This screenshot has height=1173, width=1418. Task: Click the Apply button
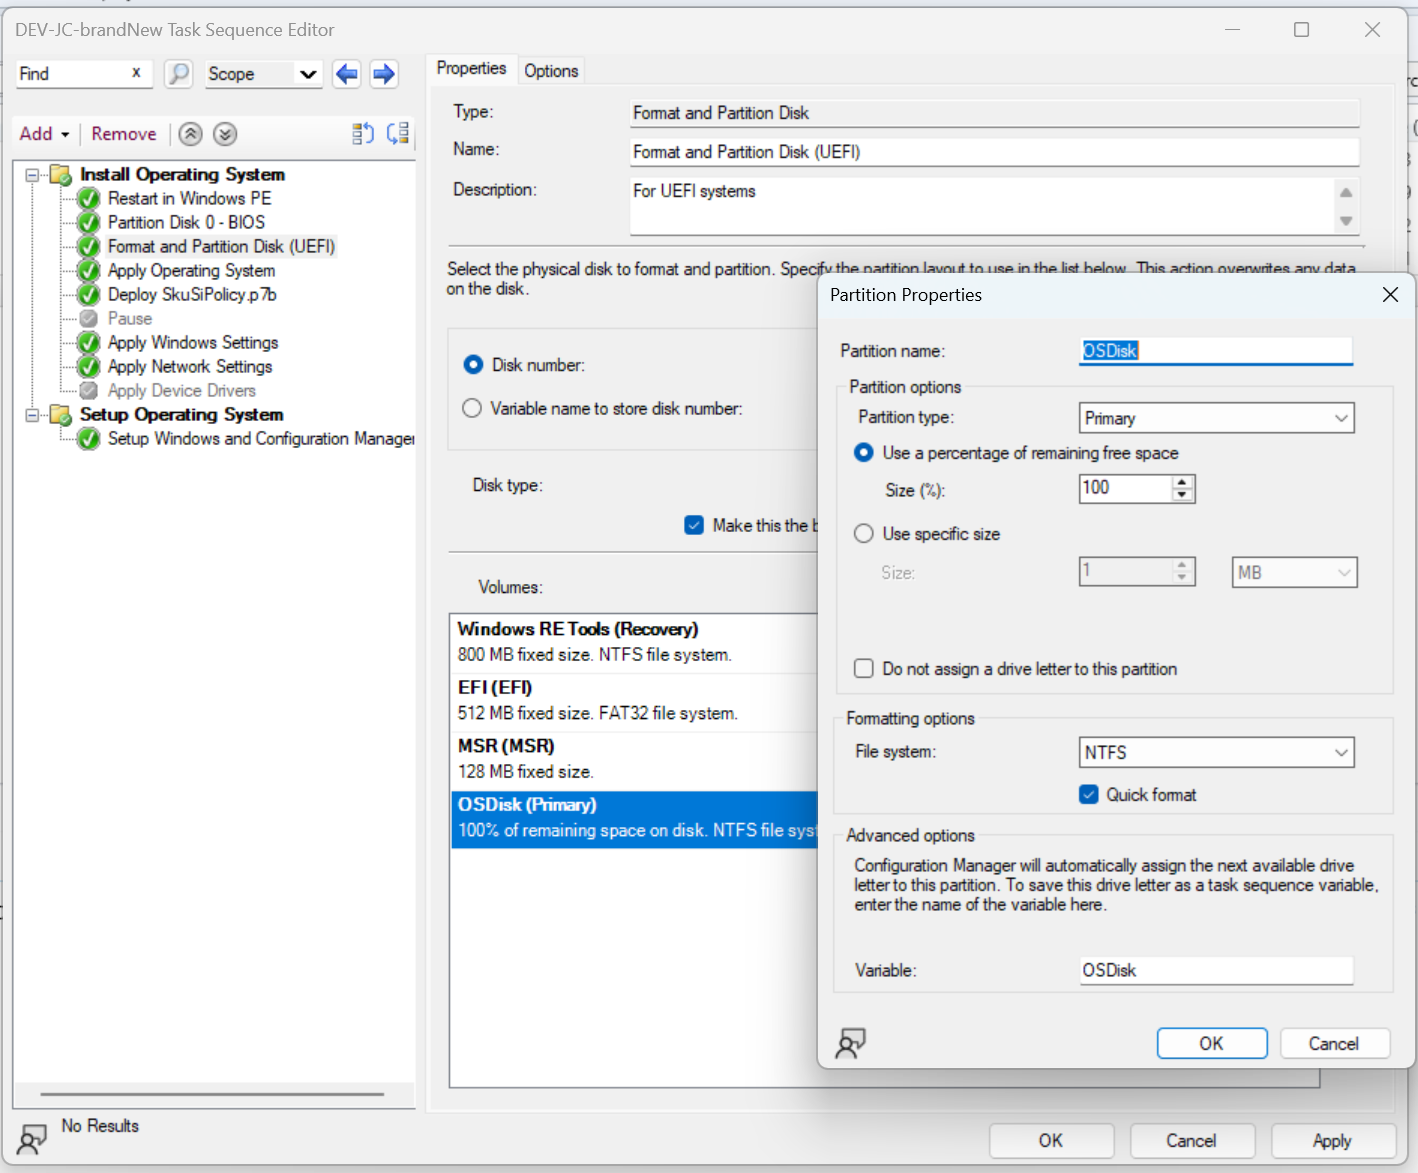click(1332, 1140)
